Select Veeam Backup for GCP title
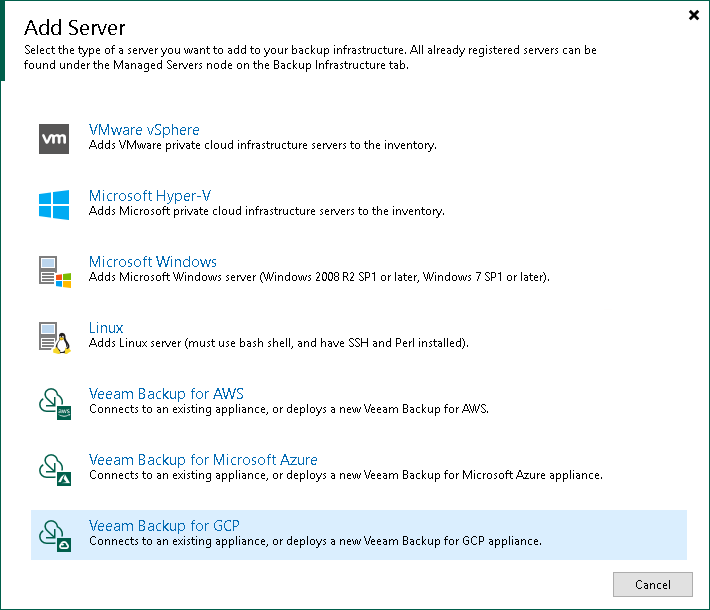 (x=164, y=526)
